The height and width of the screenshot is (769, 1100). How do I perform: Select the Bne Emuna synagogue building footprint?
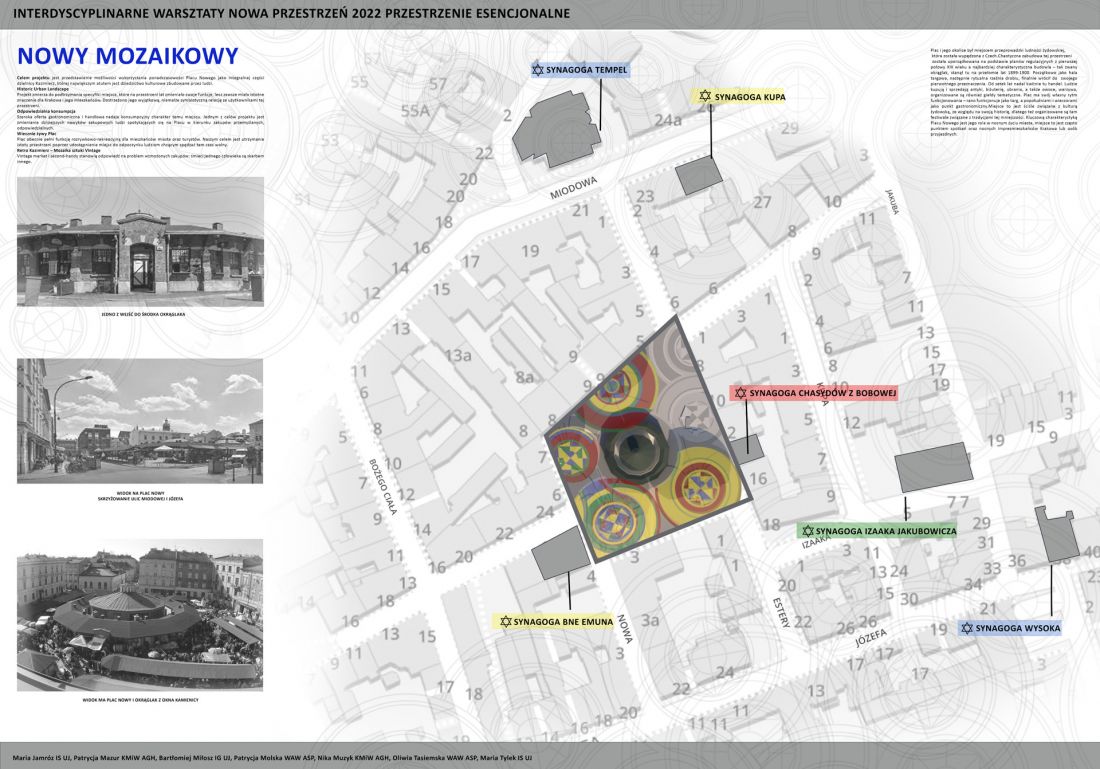(x=561, y=552)
